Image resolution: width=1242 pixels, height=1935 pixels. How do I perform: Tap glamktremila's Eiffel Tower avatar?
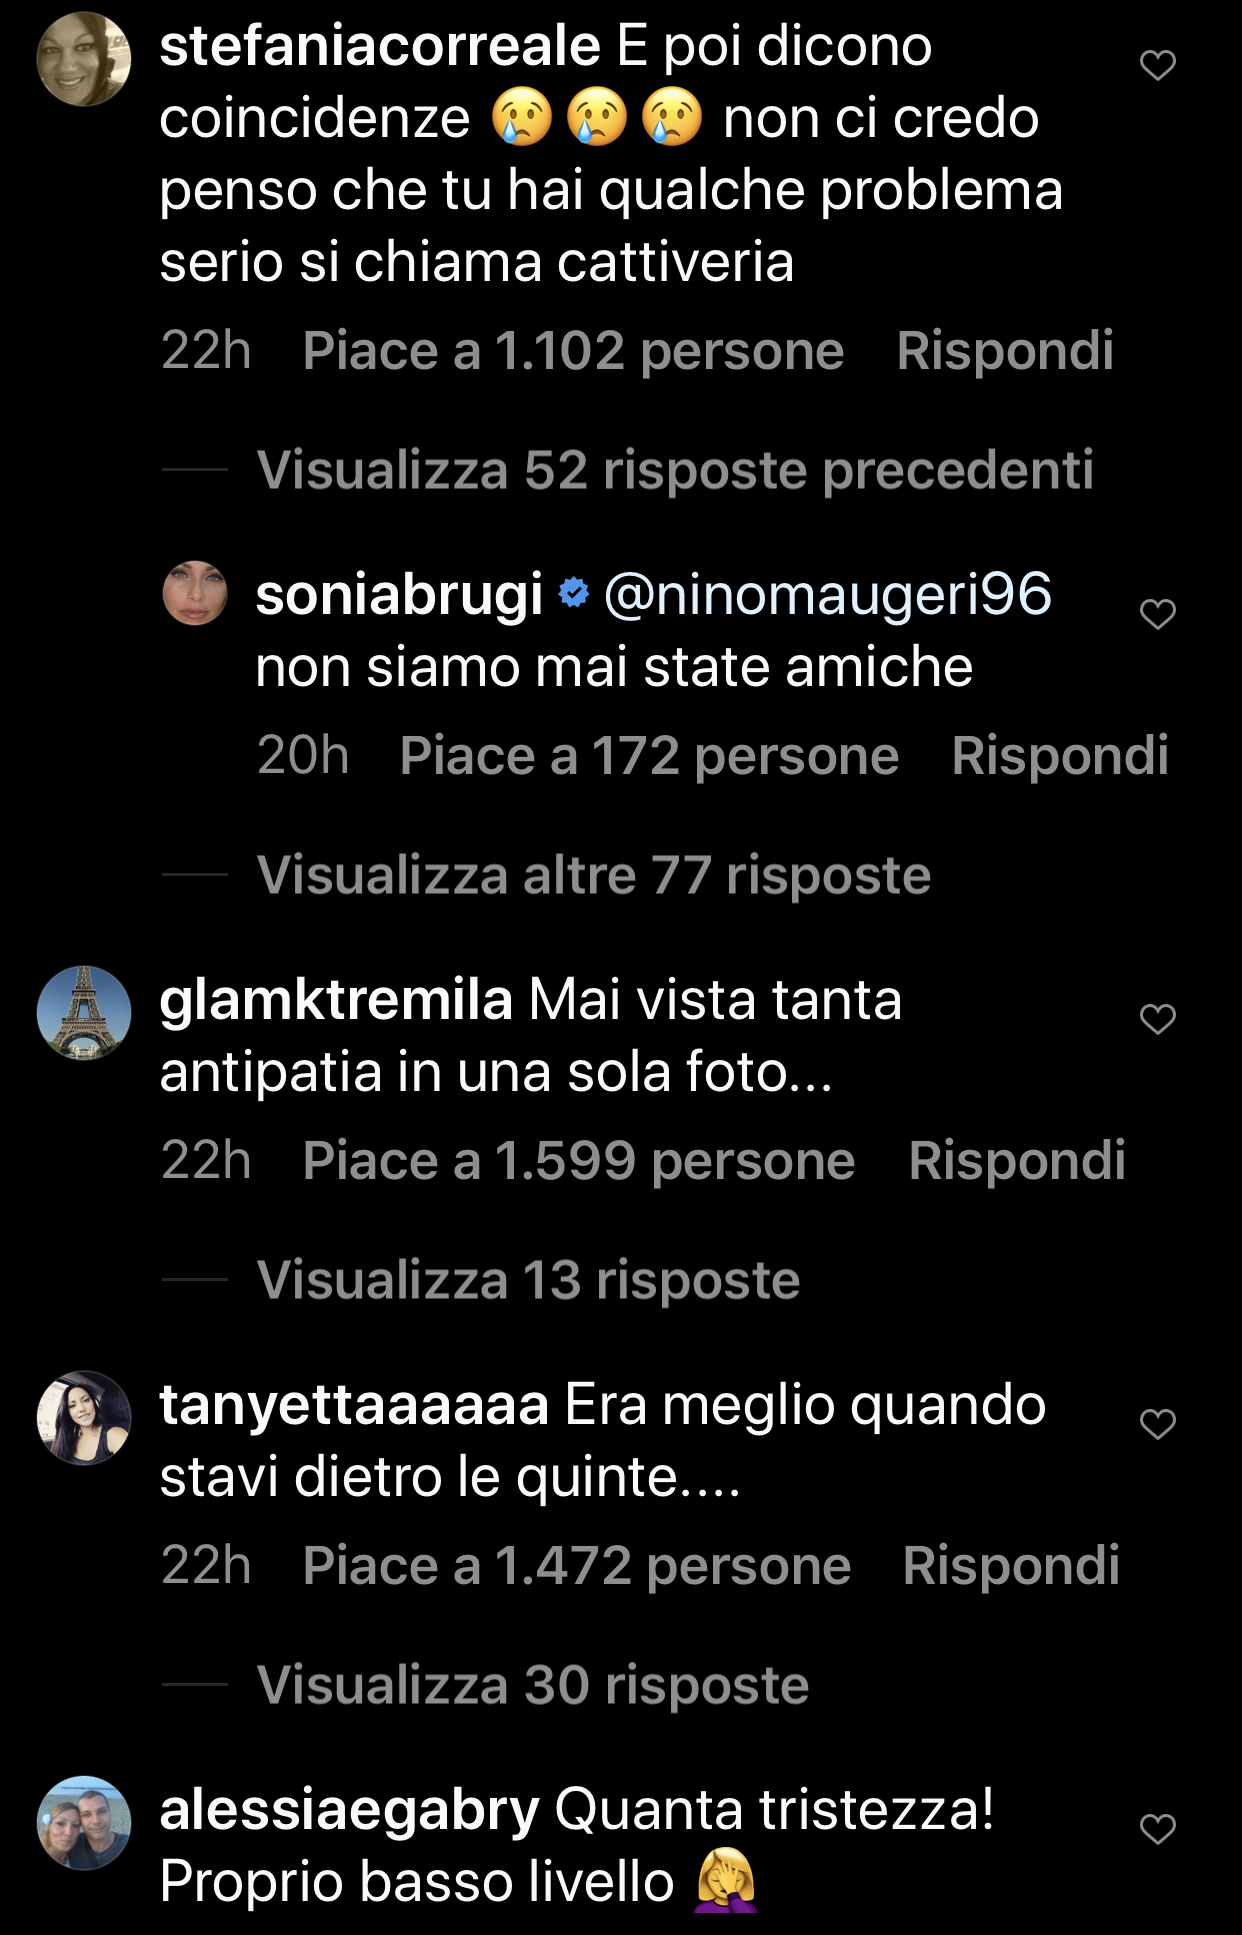click(x=84, y=1012)
